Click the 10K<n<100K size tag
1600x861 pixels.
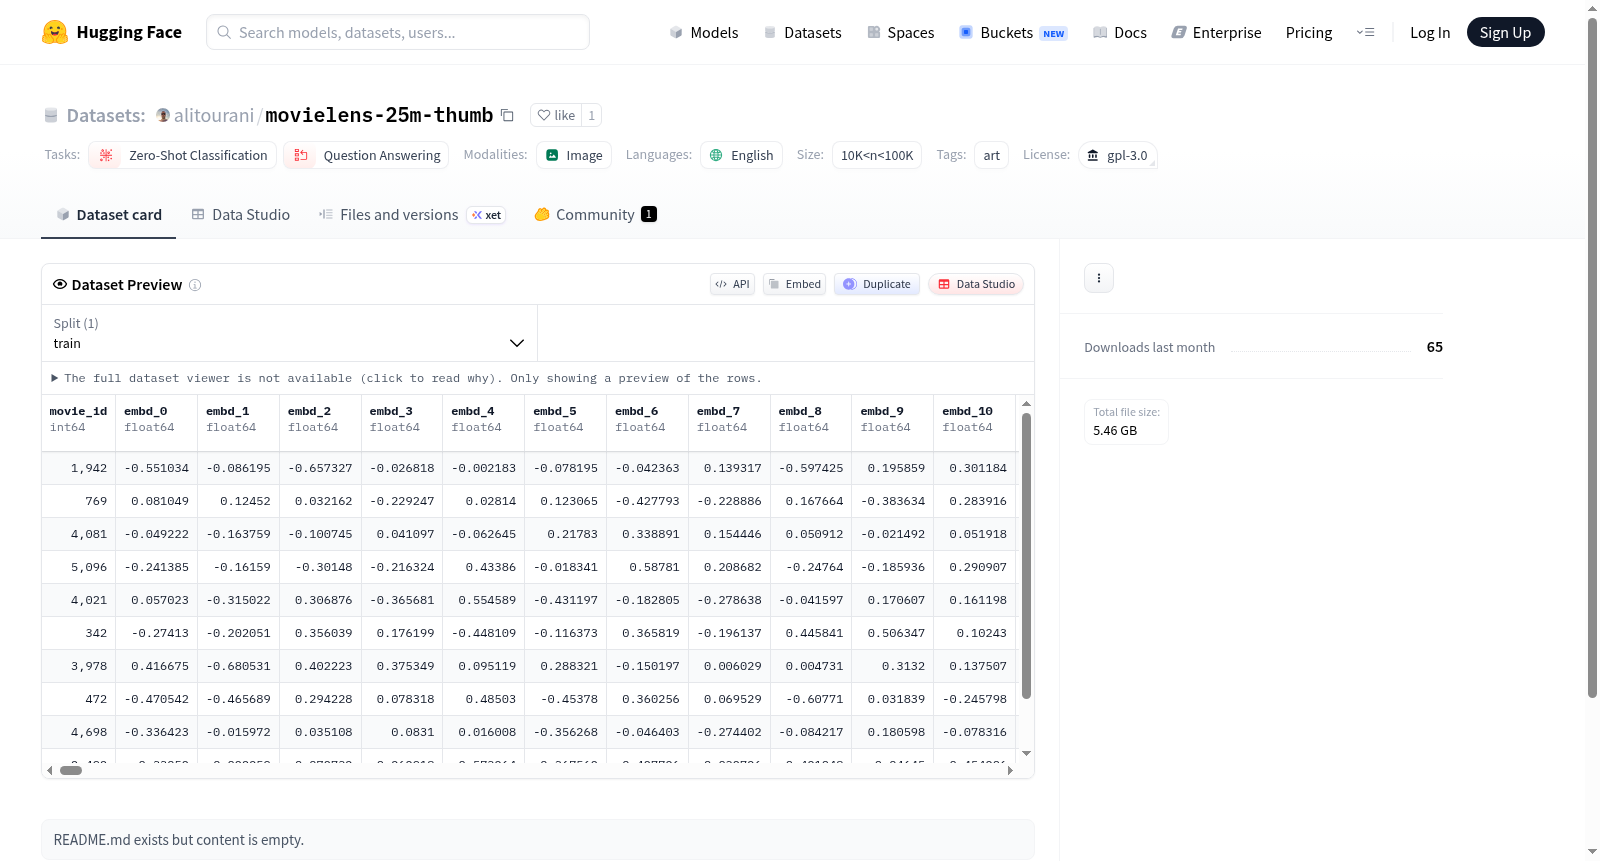(877, 155)
